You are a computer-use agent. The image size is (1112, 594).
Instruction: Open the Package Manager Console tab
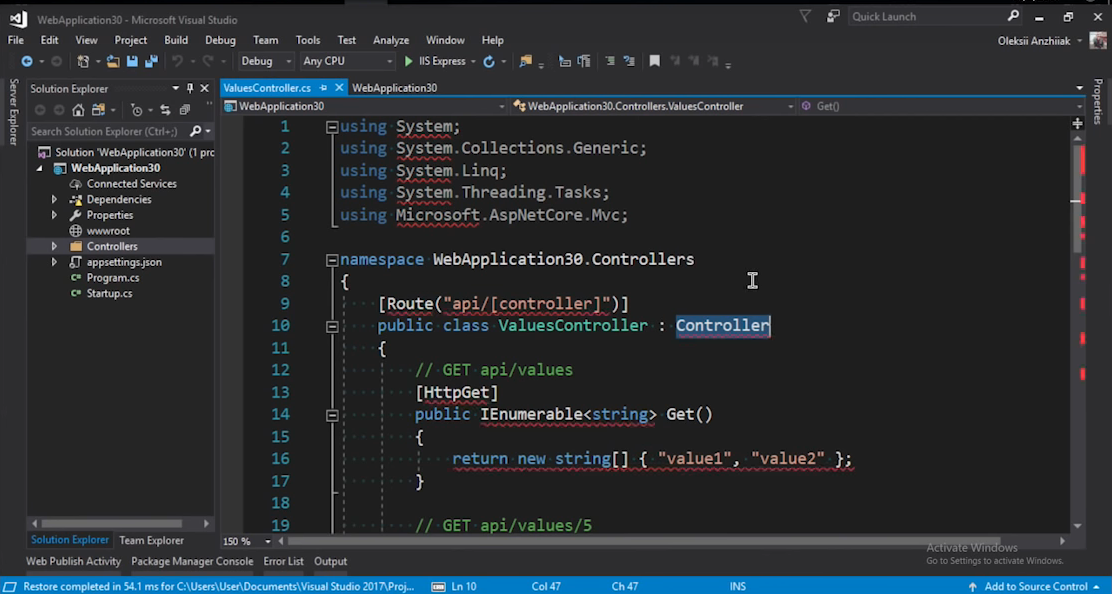(x=192, y=561)
